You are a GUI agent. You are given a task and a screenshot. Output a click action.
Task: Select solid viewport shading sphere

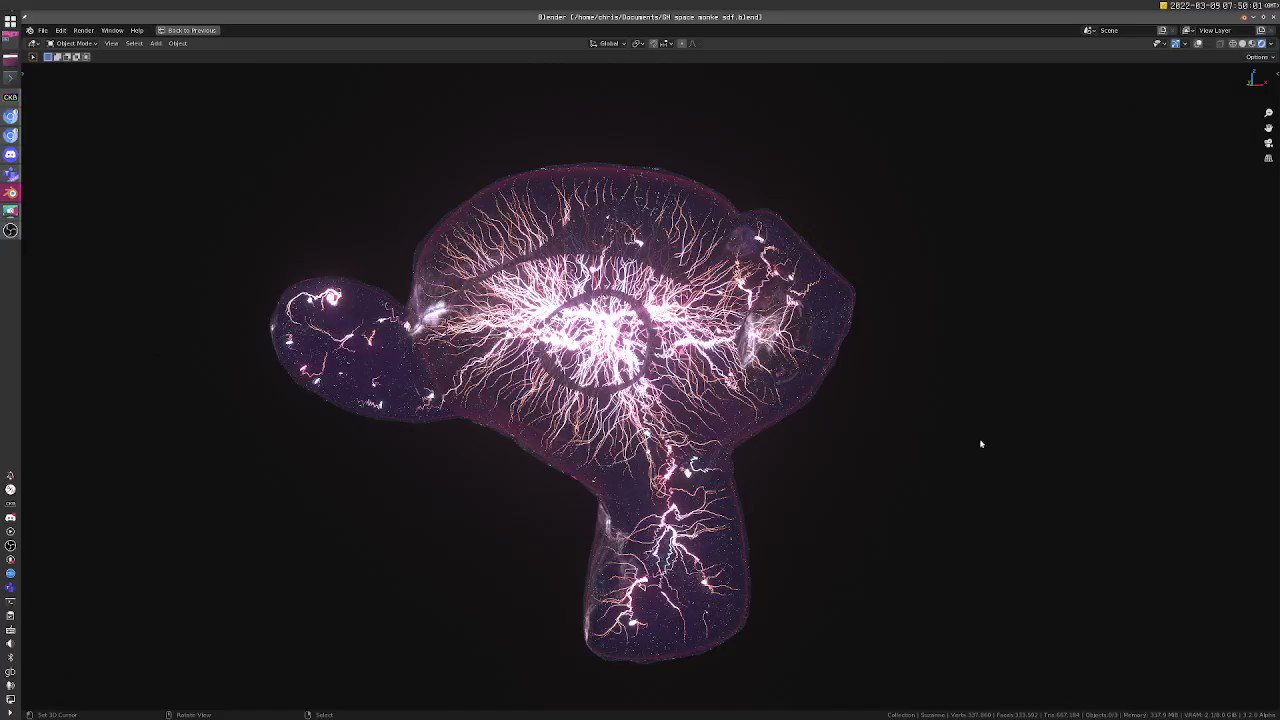point(1242,43)
